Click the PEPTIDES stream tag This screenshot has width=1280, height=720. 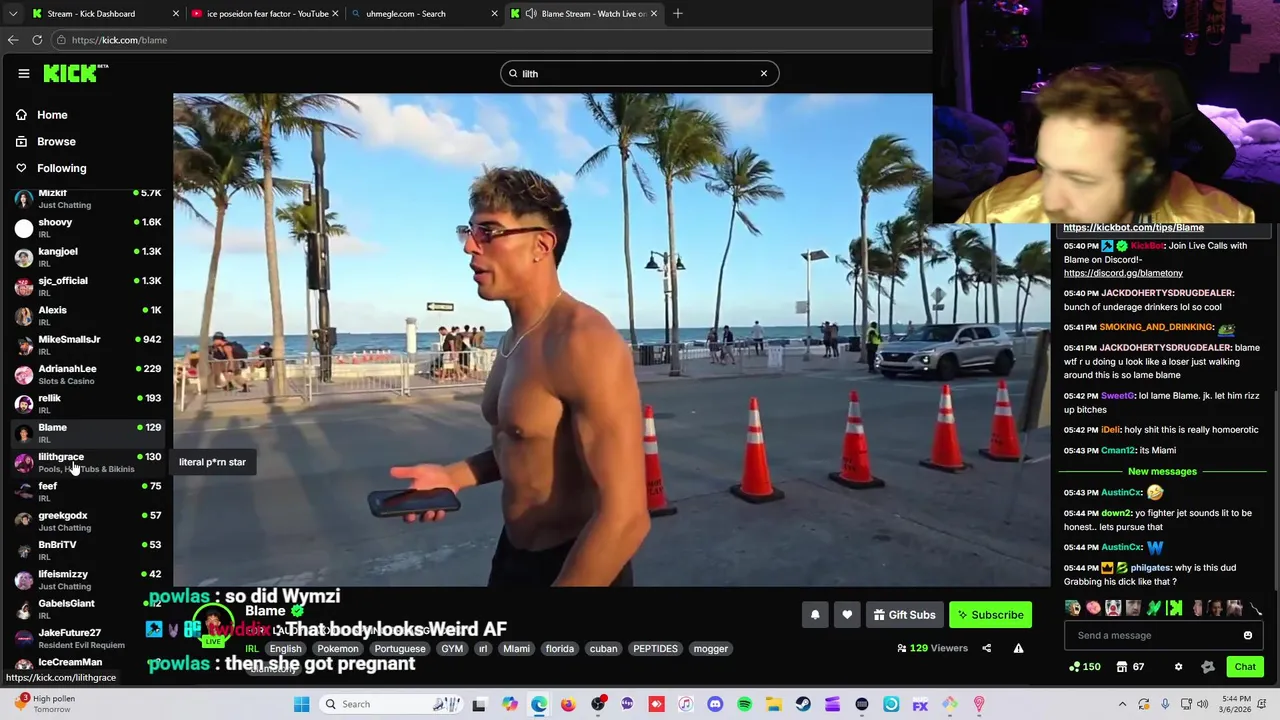[655, 649]
